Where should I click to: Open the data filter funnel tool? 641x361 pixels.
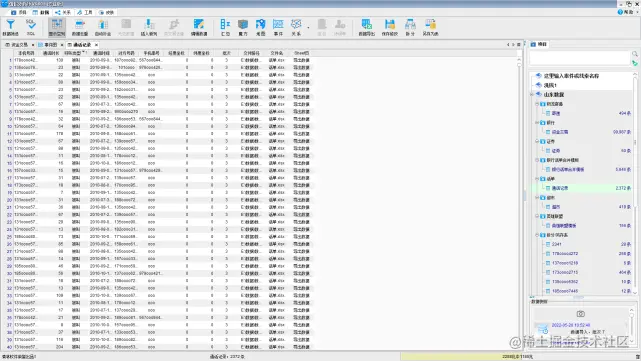(x=10, y=27)
